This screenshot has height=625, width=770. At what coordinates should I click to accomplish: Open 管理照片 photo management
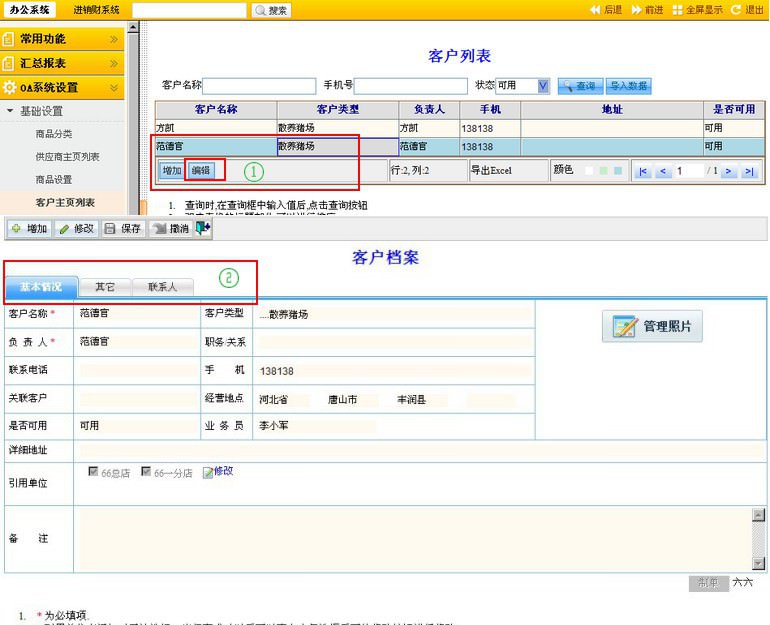click(x=652, y=326)
